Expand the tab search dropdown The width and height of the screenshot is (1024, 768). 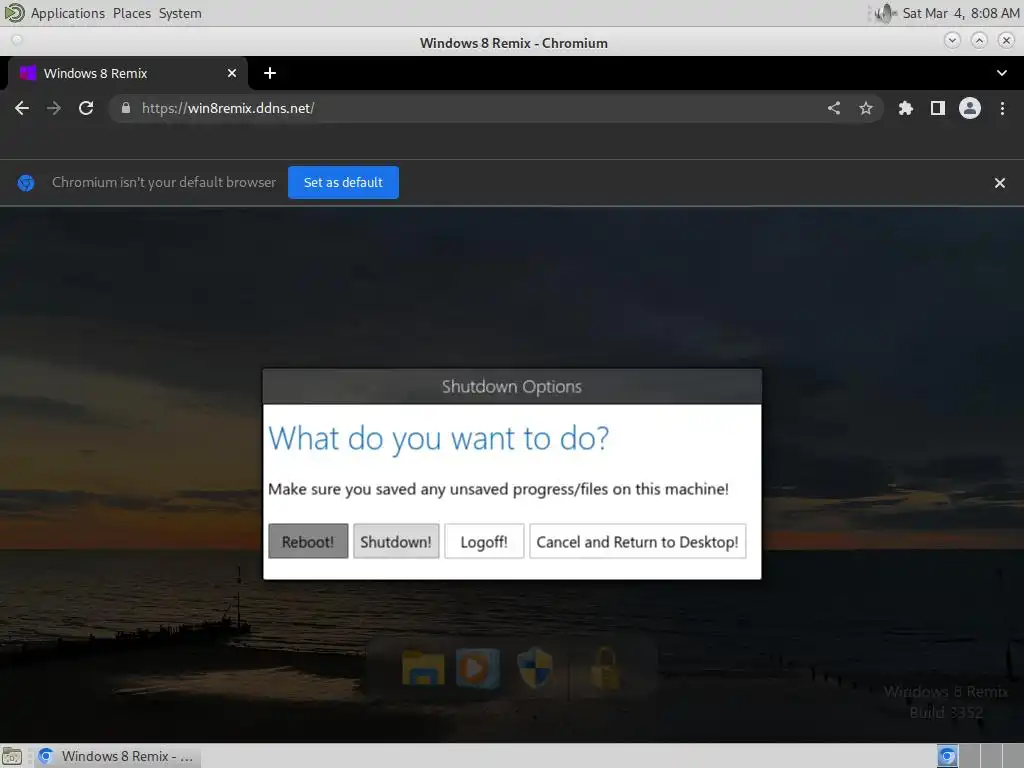(x=1002, y=73)
